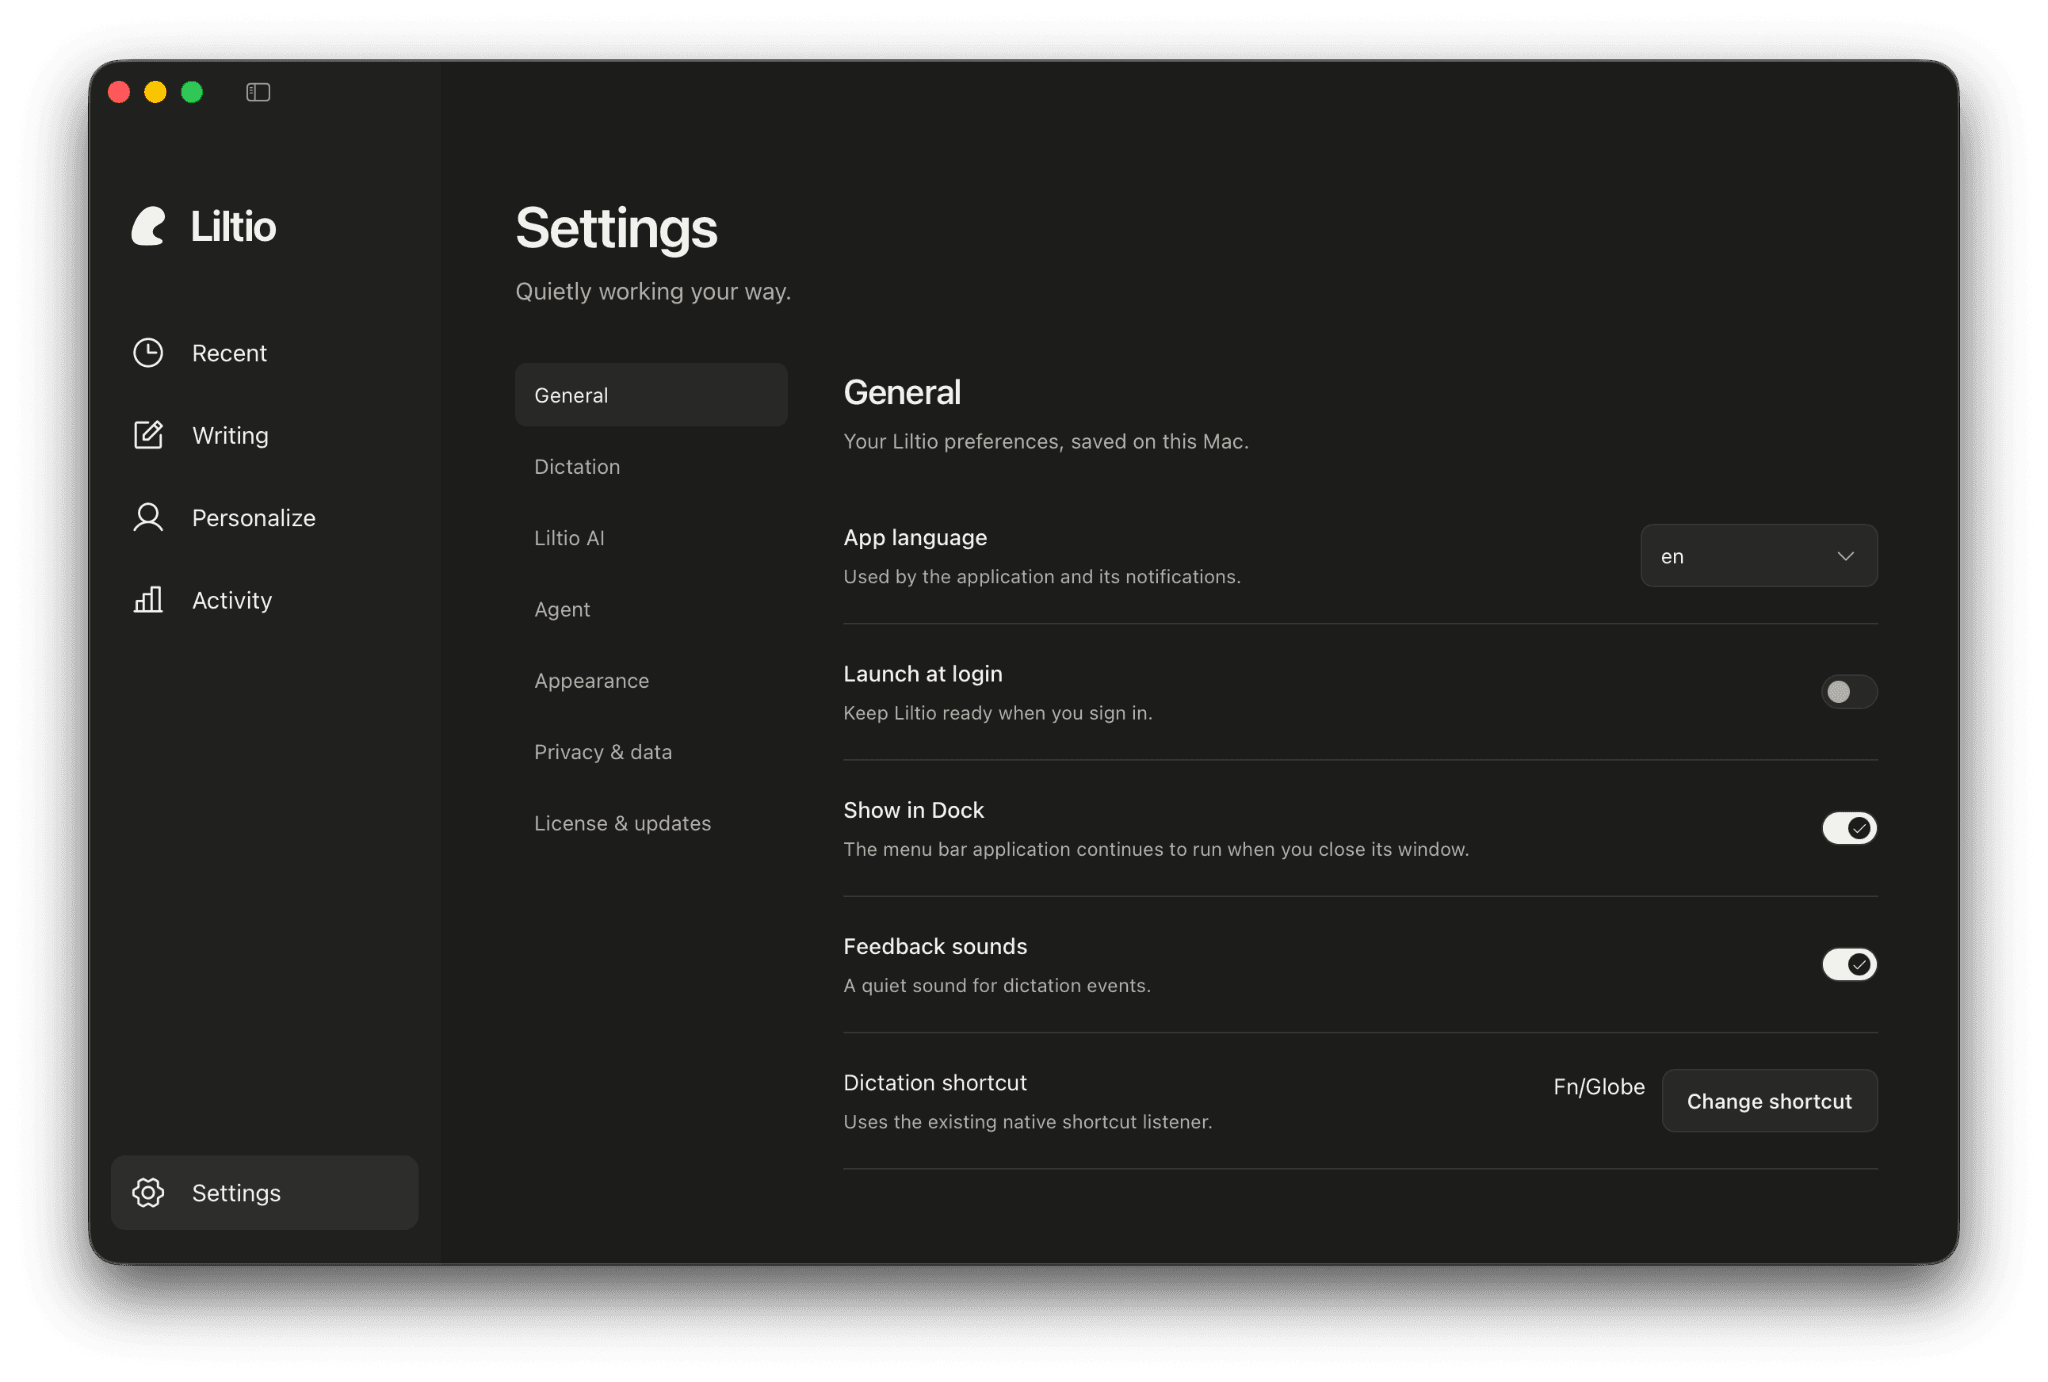Click the Liltio wordmark text
This screenshot has width=2048, height=1382.
tap(233, 227)
